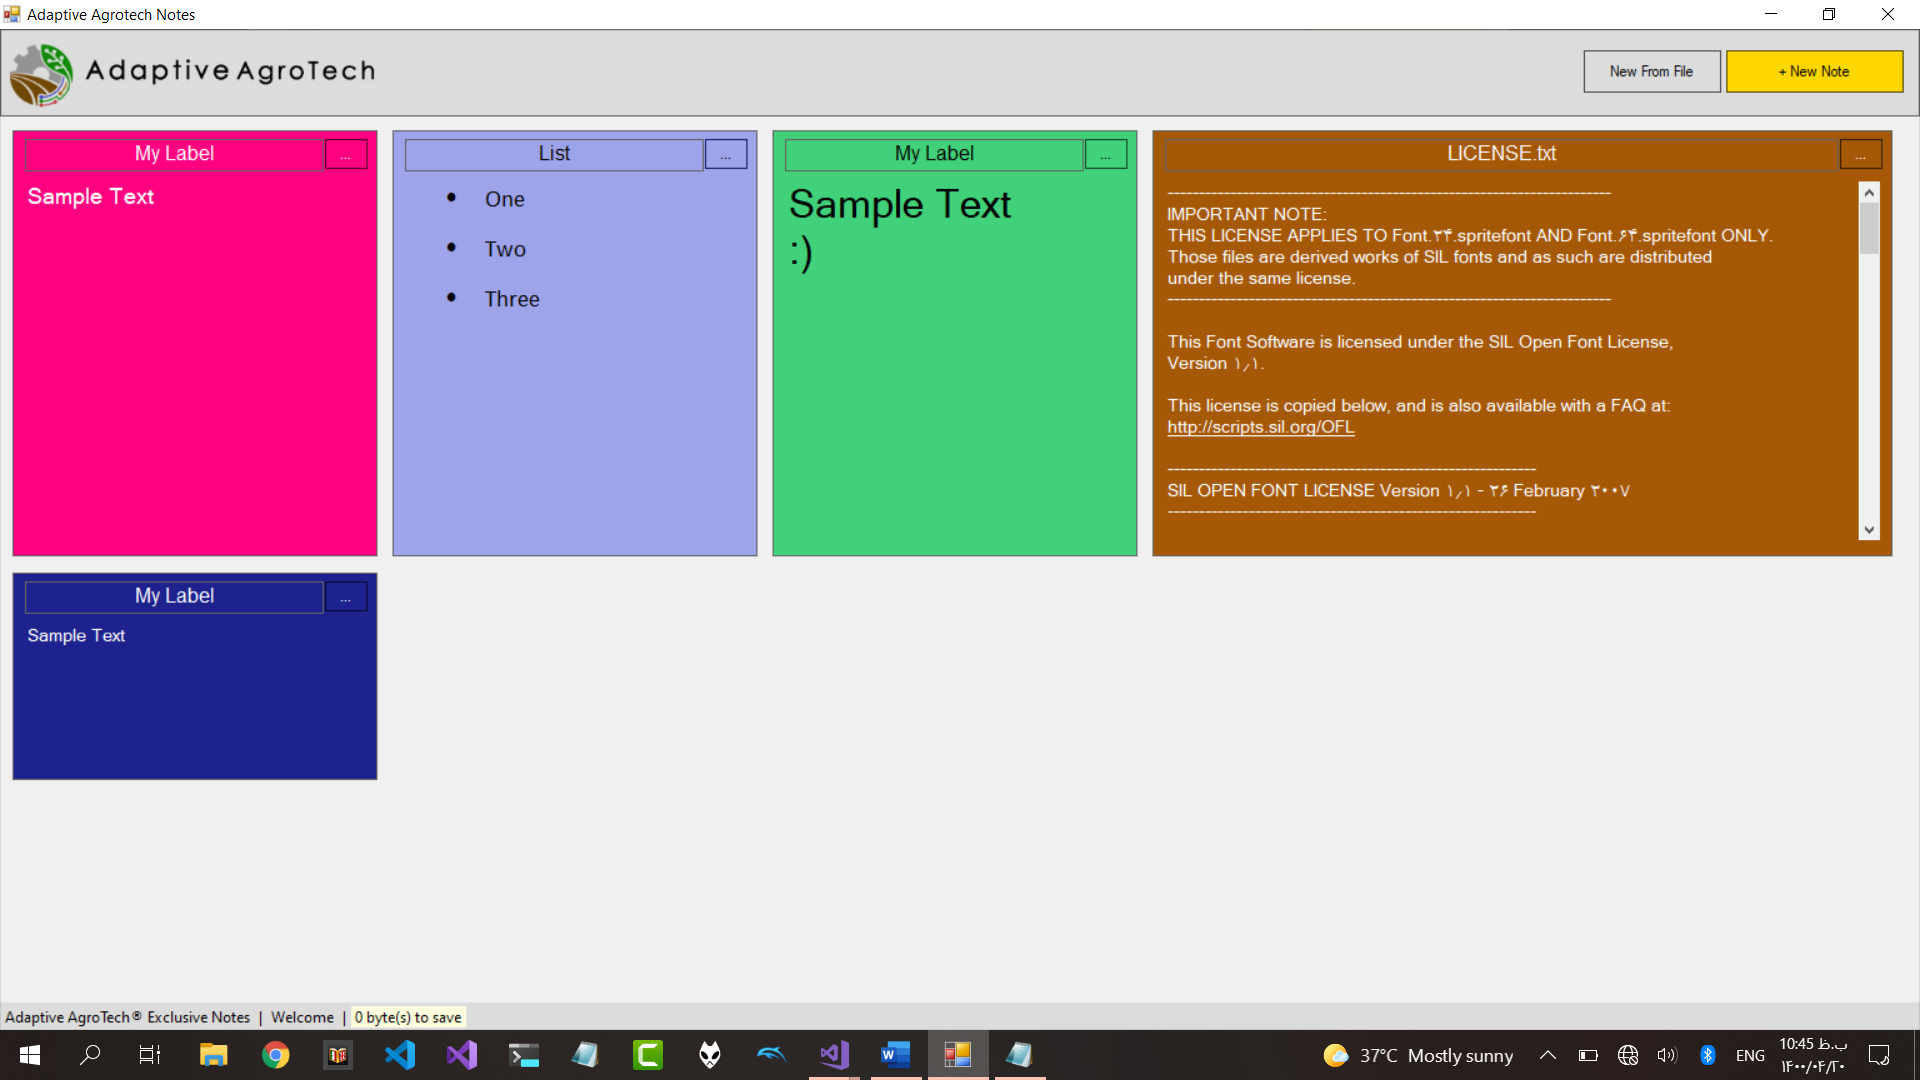Viewport: 1920px width, 1080px height.
Task: Edit the List note title field
Action: pos(554,154)
